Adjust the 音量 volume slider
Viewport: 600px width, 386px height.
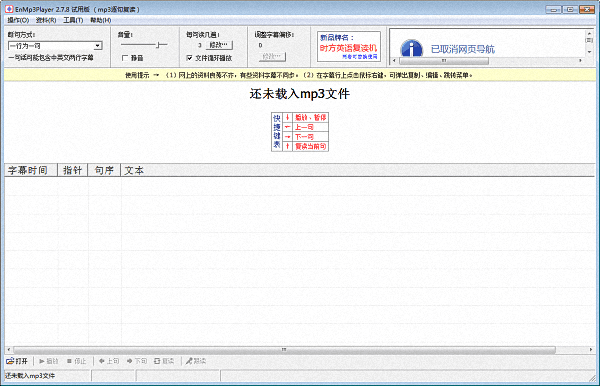[158, 45]
